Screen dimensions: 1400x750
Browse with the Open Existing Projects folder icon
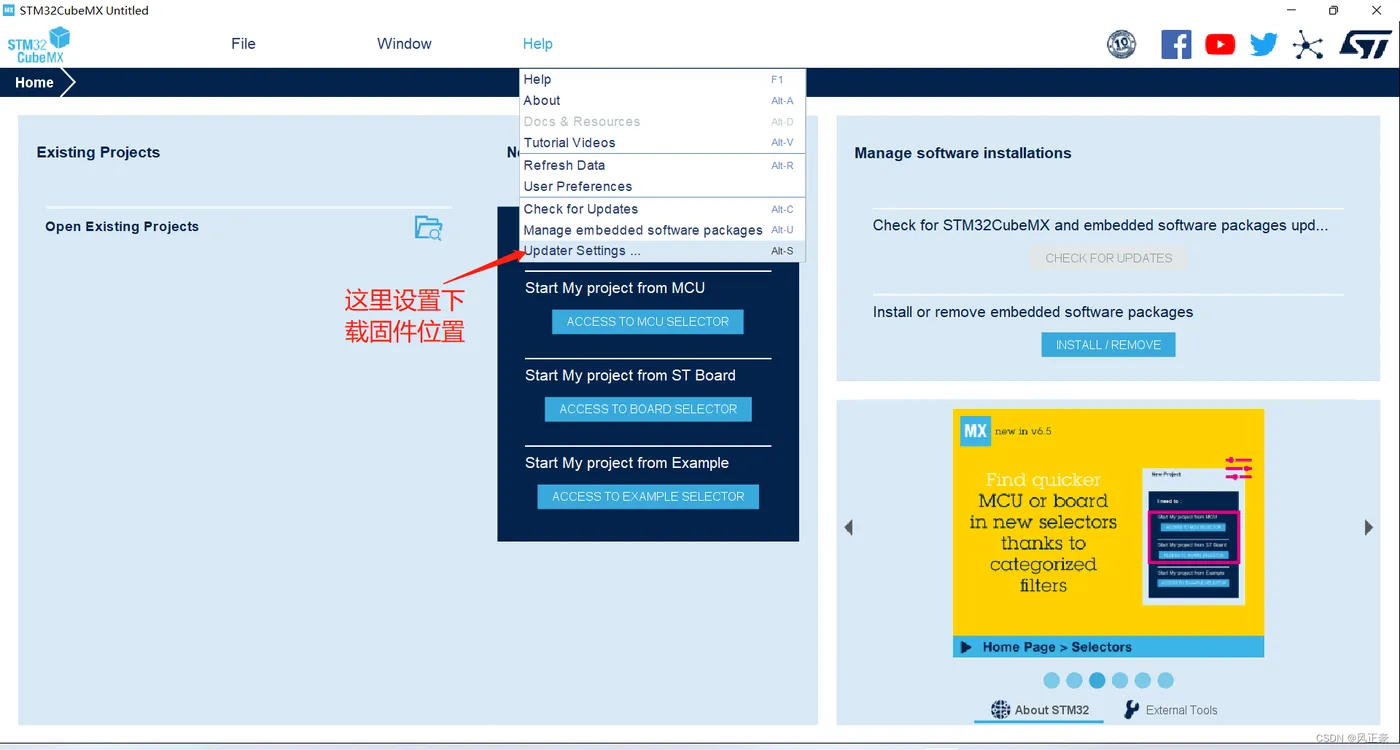click(x=428, y=228)
